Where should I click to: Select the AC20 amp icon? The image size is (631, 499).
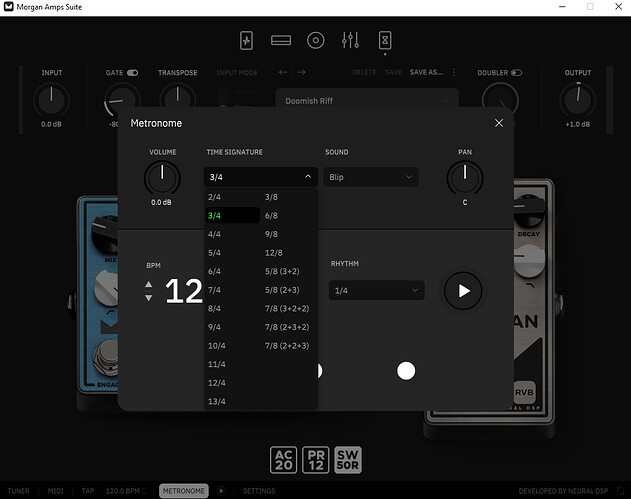tap(283, 459)
